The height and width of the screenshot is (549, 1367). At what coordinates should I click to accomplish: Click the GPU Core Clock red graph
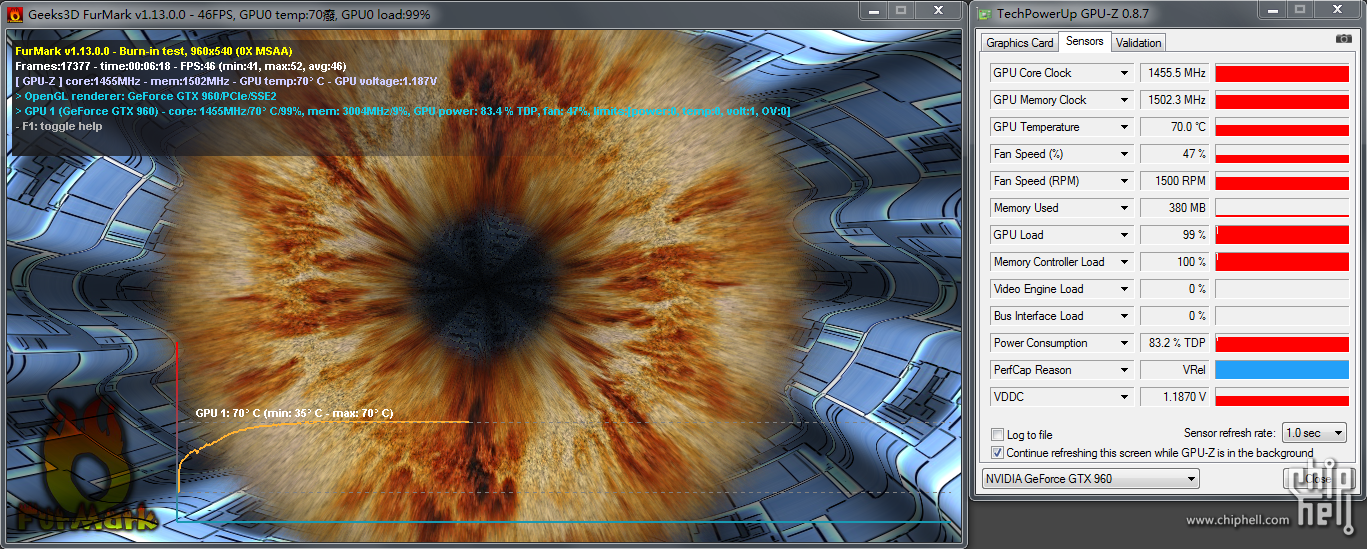point(1282,73)
